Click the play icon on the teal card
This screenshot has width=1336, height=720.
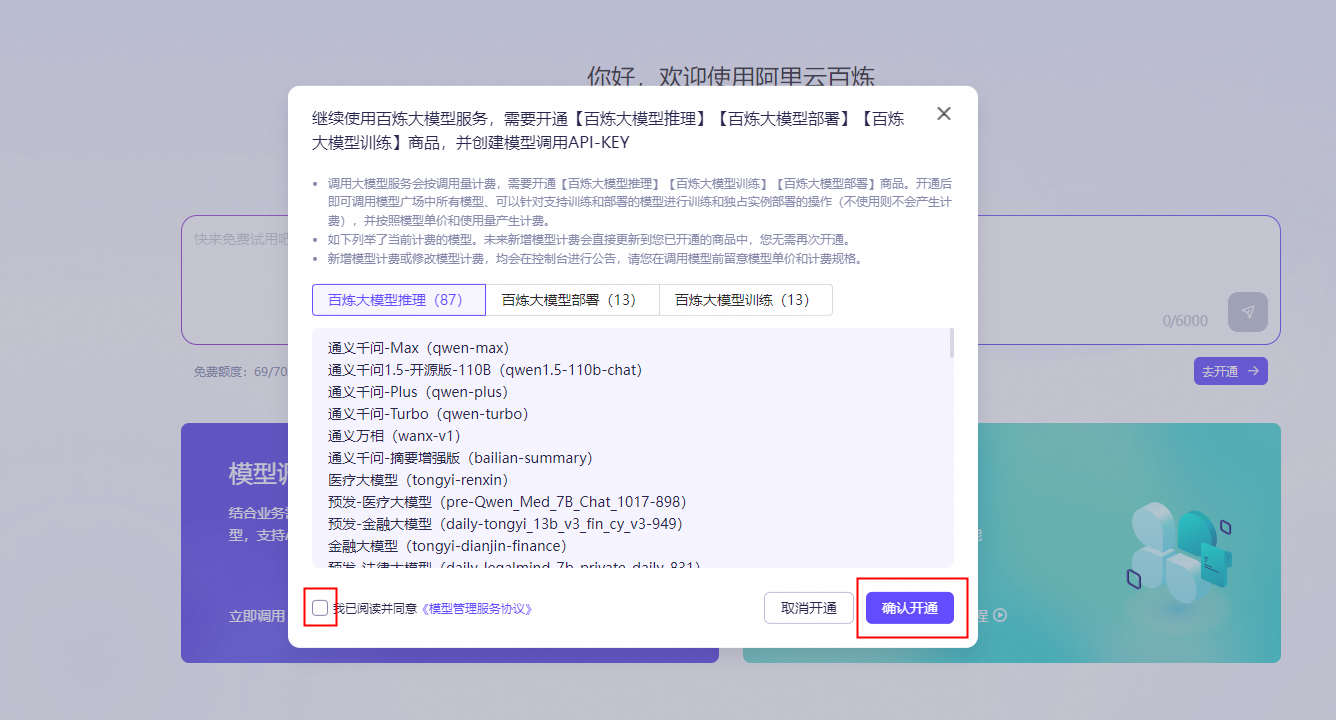click(1000, 615)
